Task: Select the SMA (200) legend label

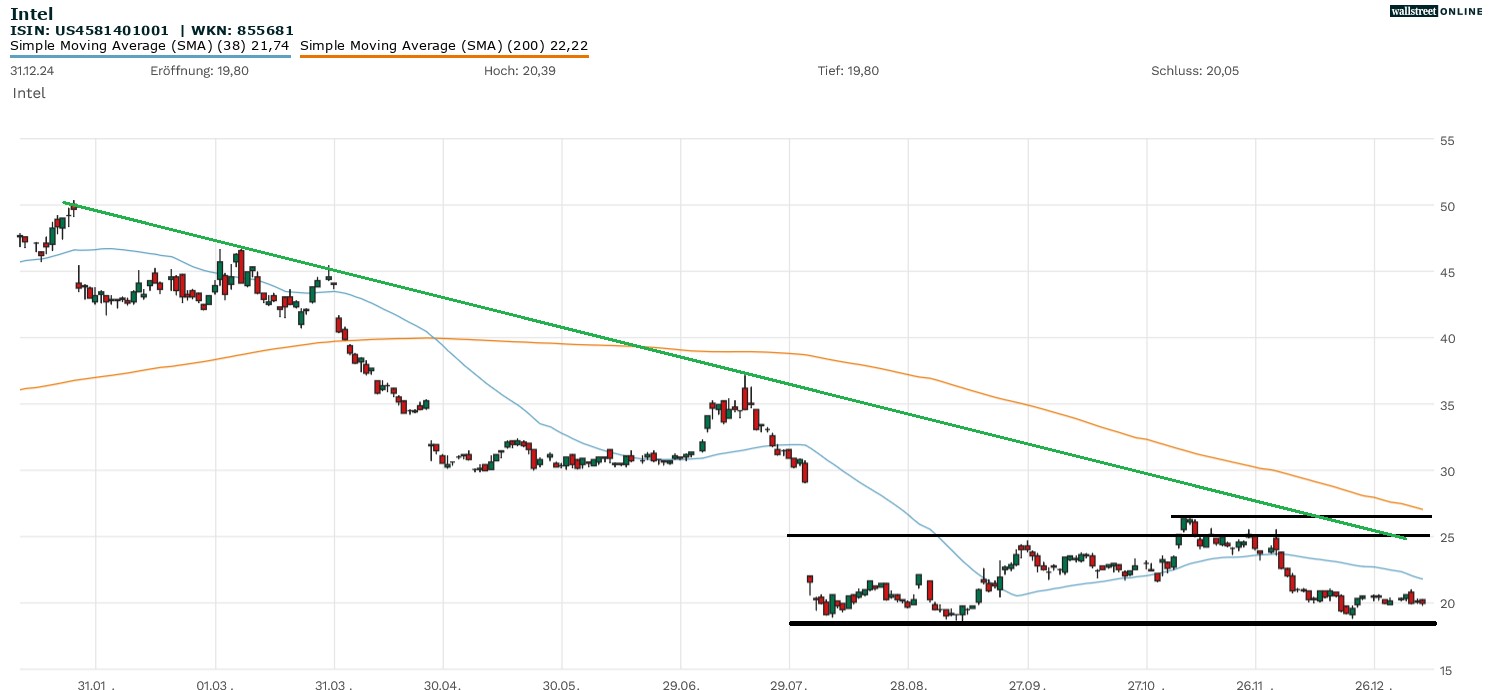Action: (x=444, y=45)
